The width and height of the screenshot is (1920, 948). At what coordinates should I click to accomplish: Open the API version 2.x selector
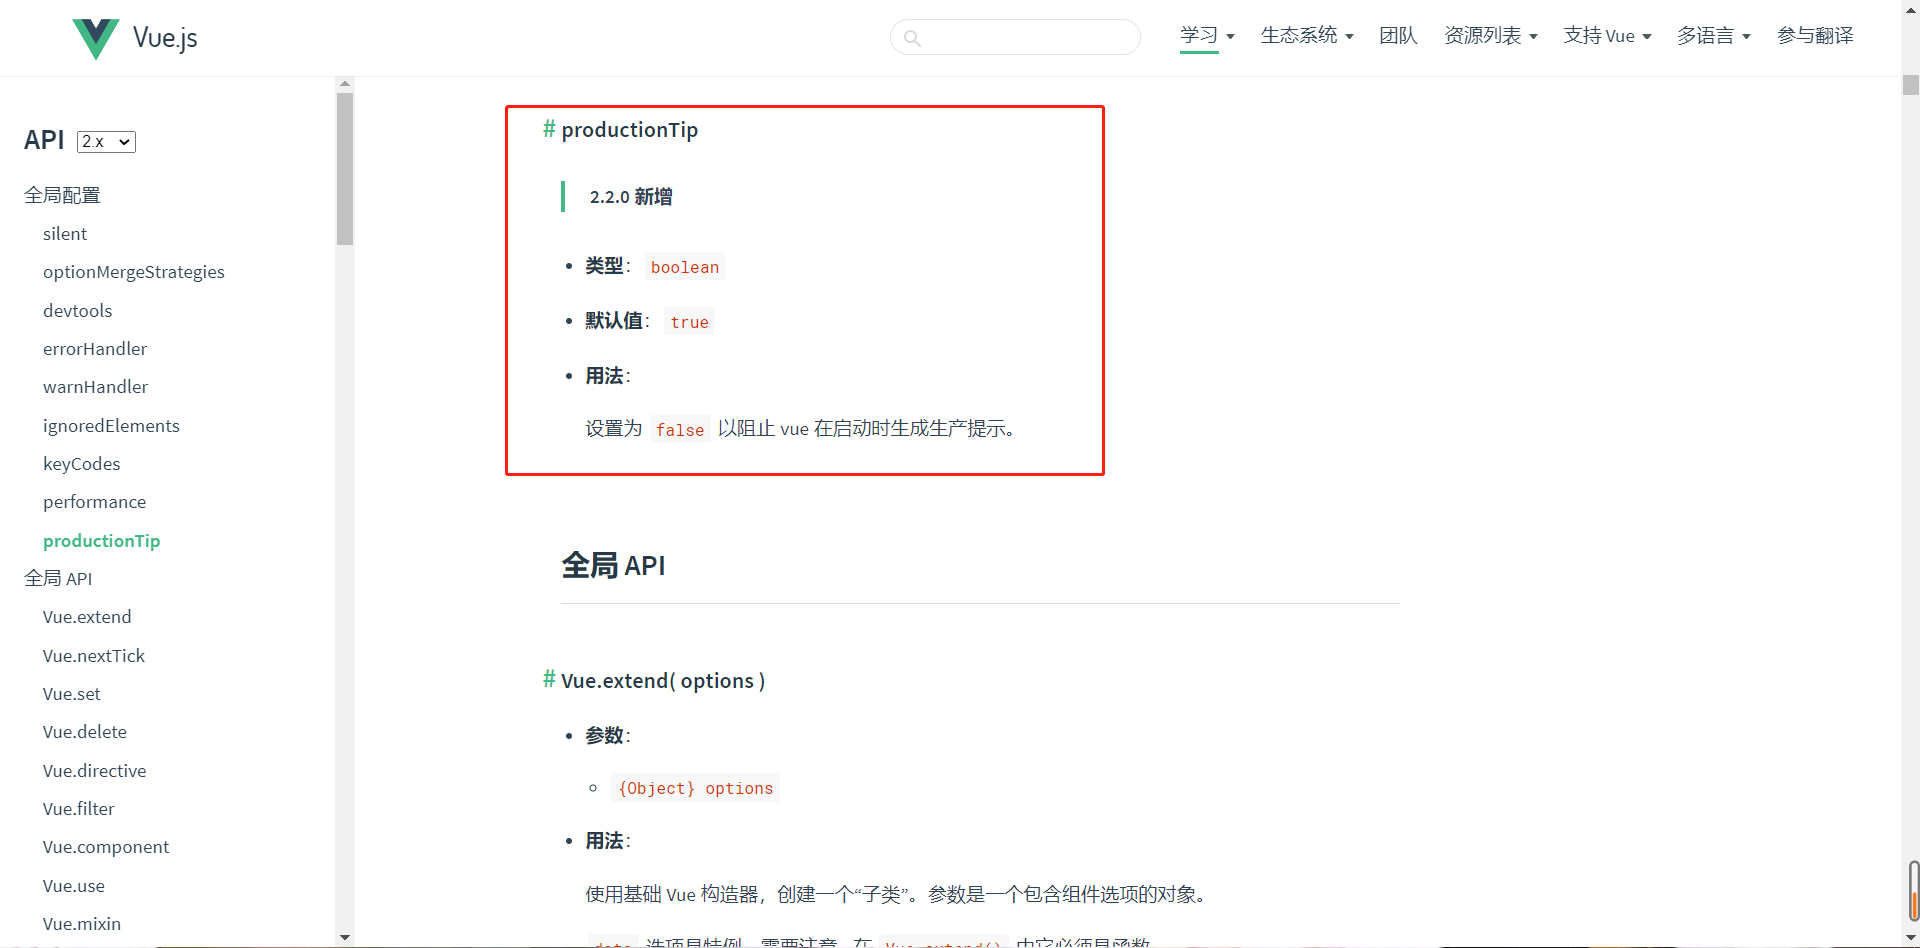click(x=106, y=142)
